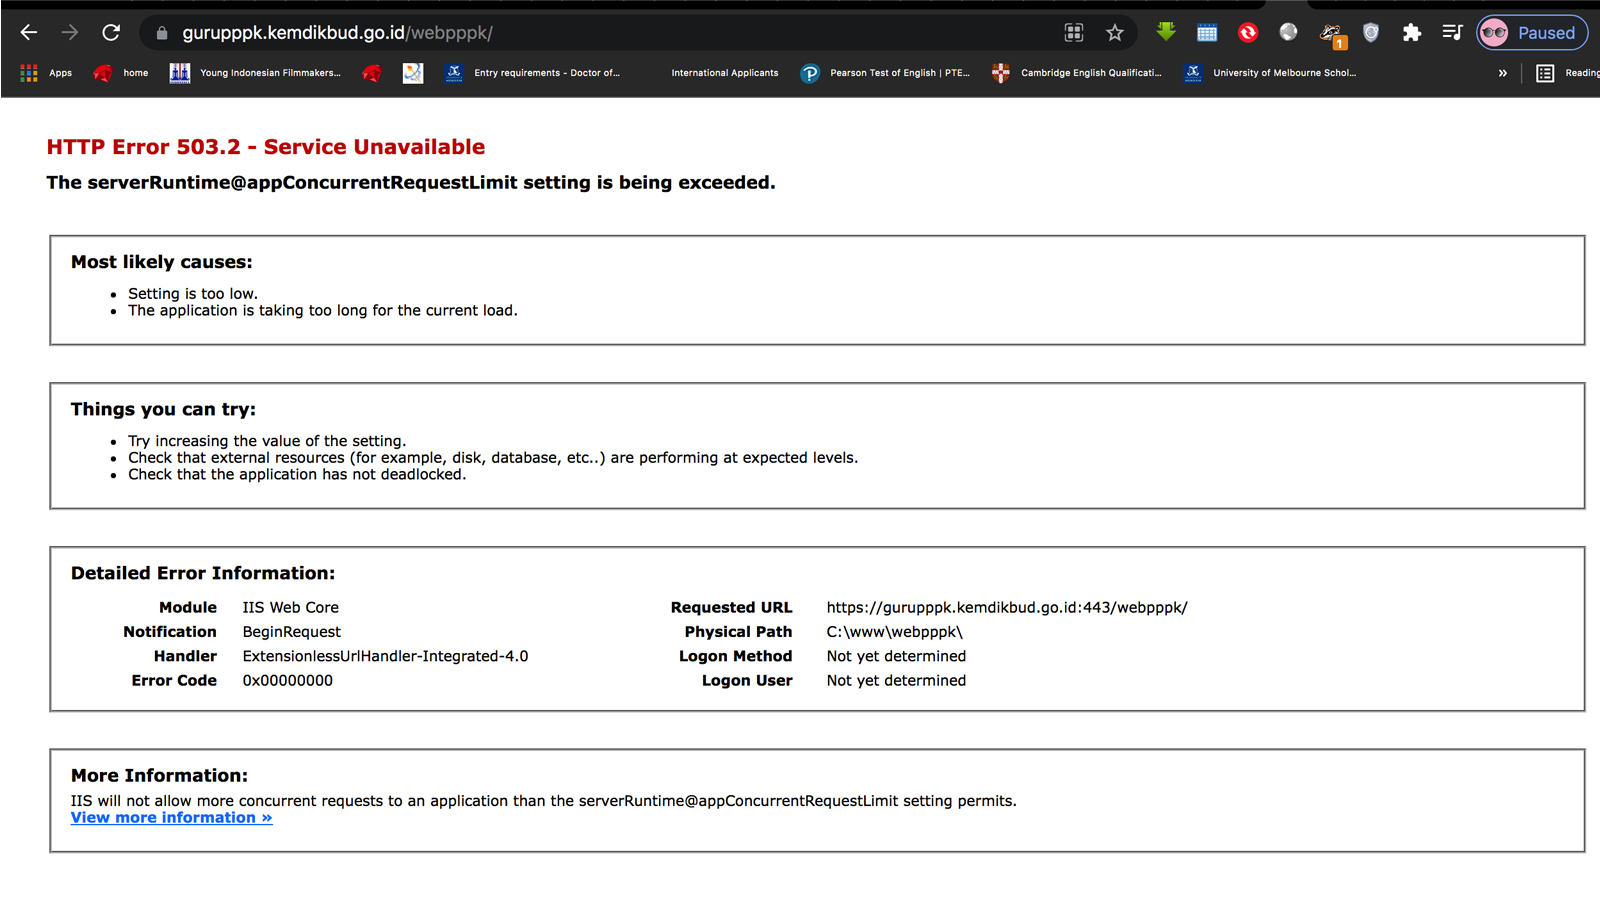The height and width of the screenshot is (900, 1600).
Task: Open the media controls playlist icon
Action: [1452, 33]
